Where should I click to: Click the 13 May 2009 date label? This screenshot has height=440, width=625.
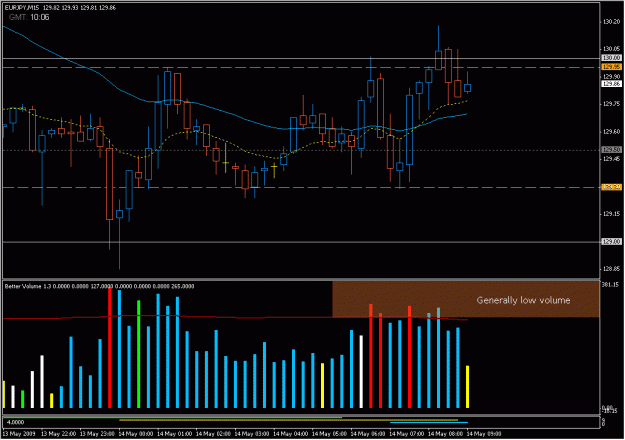pos(19,434)
